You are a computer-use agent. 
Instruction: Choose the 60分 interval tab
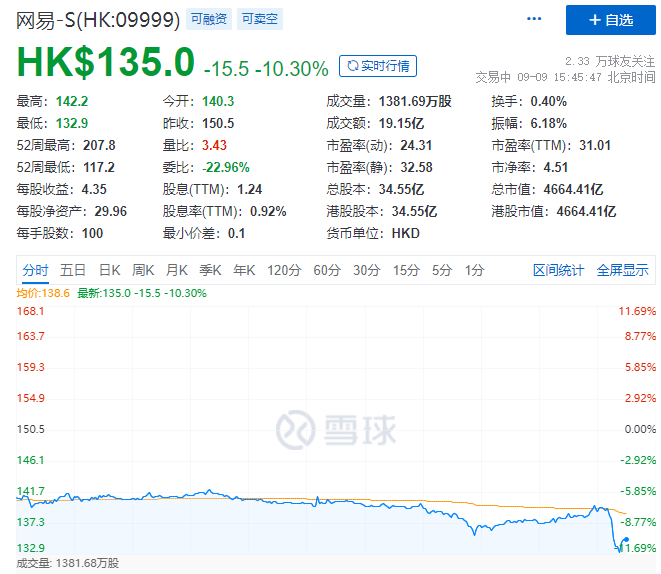coord(327,270)
